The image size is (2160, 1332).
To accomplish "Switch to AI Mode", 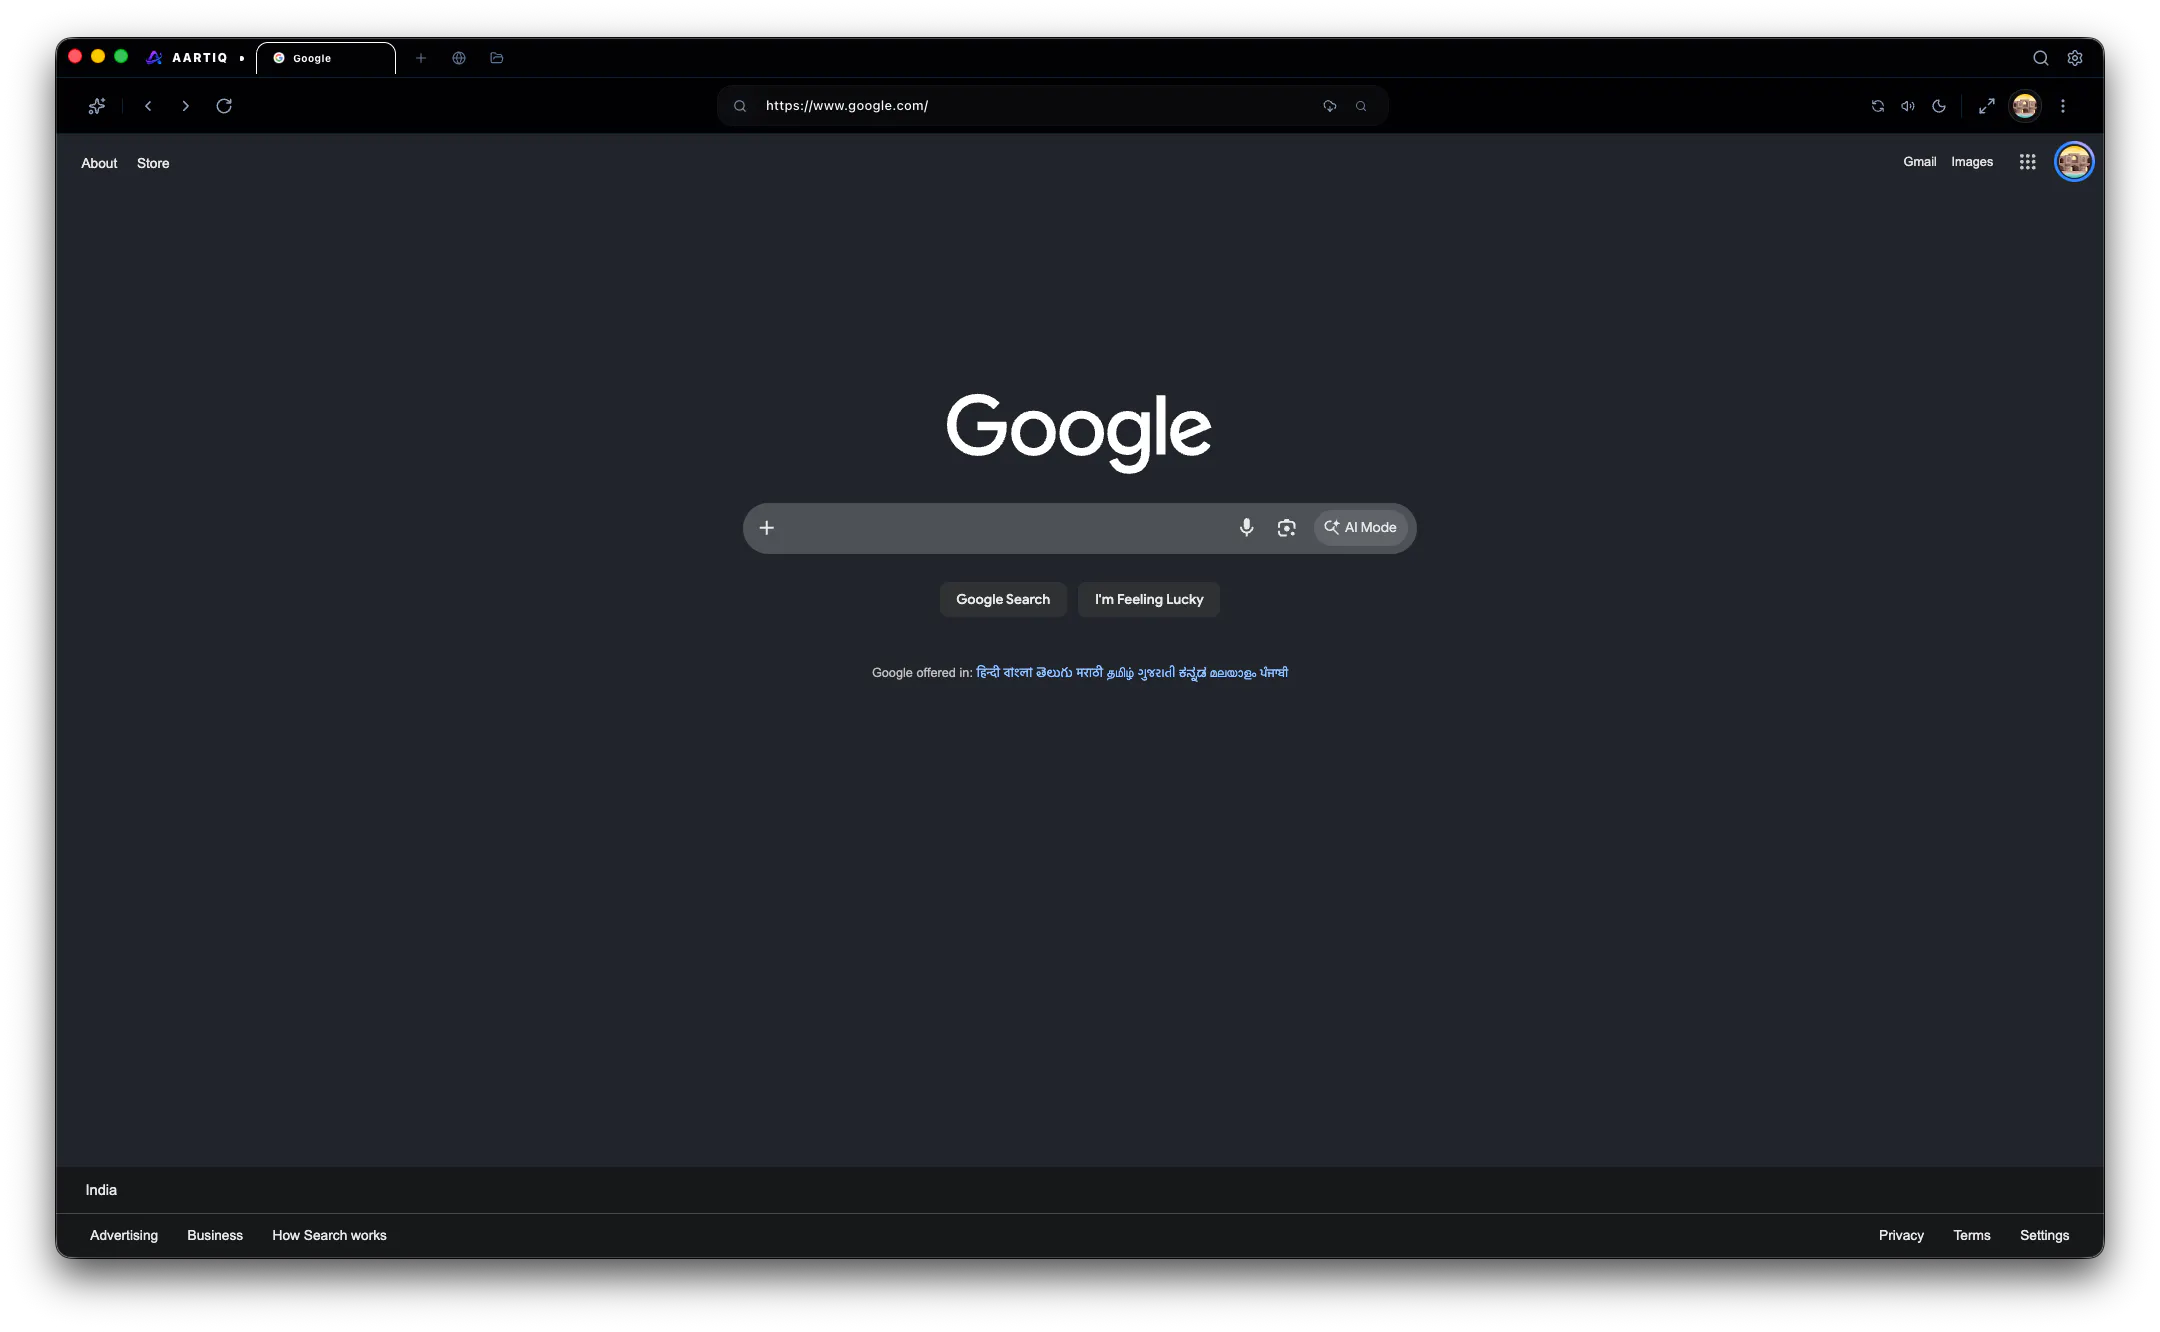I will point(1361,528).
